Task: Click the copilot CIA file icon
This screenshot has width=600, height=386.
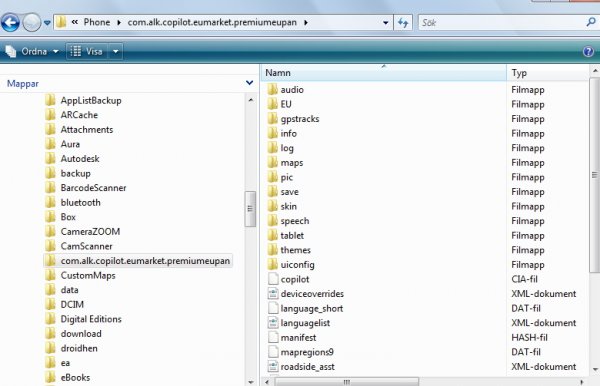Action: tap(273, 279)
